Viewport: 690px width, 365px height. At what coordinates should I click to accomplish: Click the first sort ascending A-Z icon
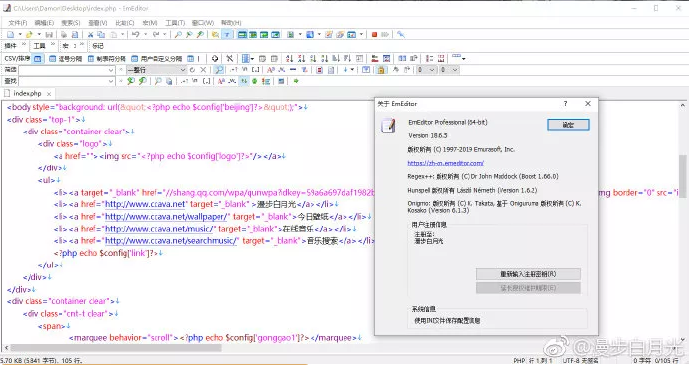tap(289, 58)
